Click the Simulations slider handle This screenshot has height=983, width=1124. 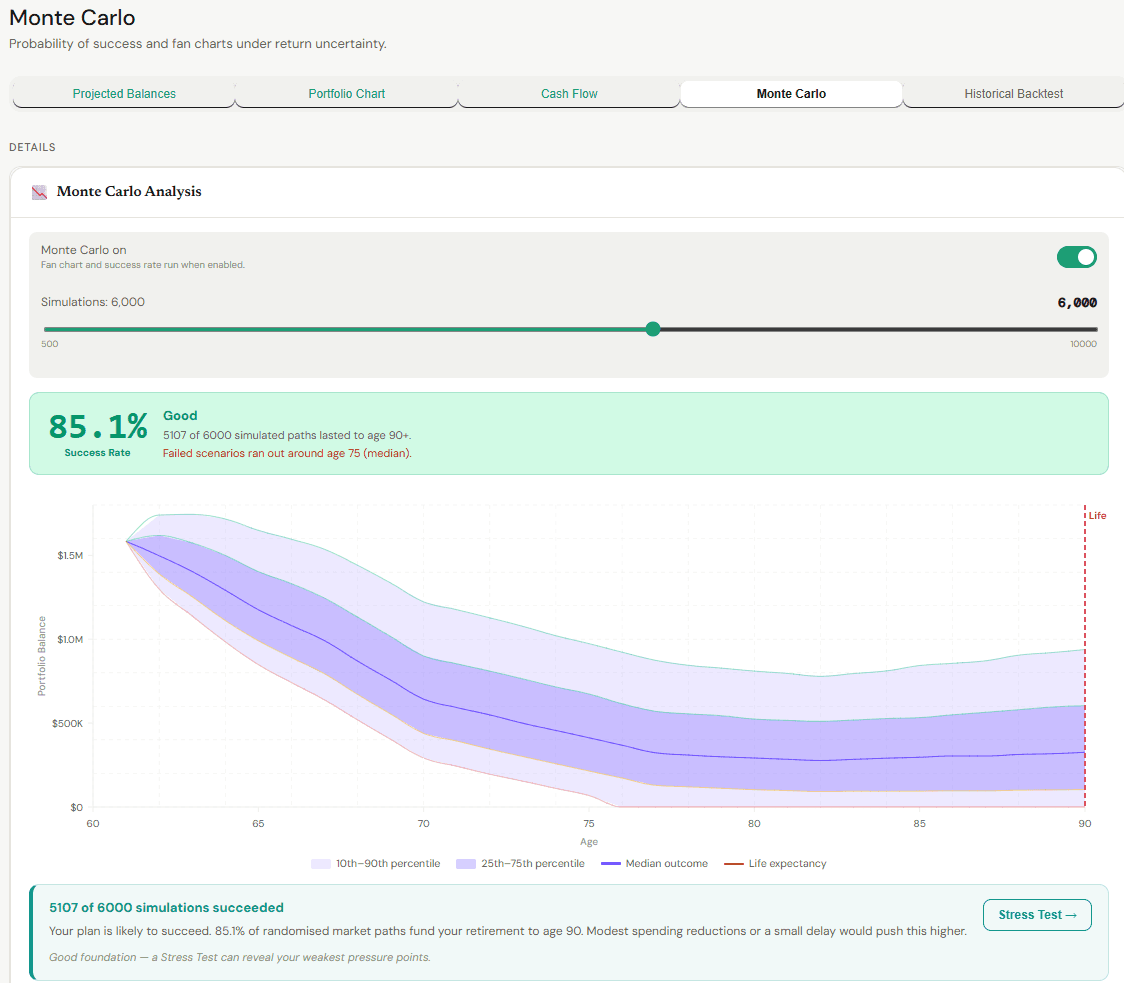tap(652, 329)
